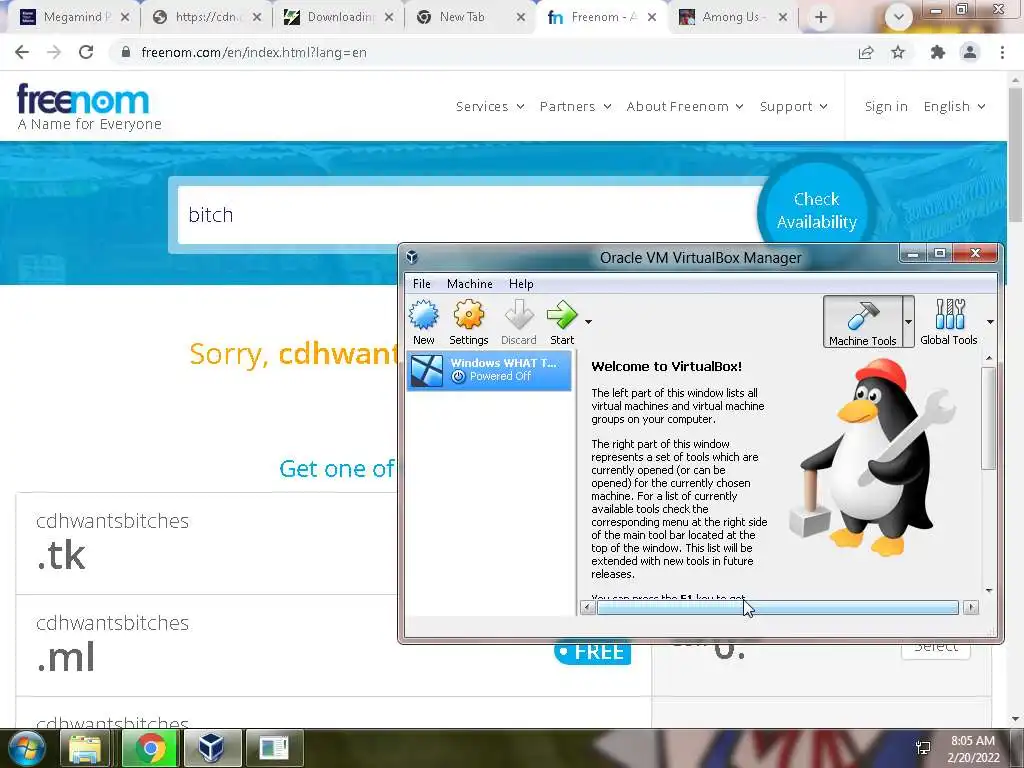The height and width of the screenshot is (768, 1024).
Task: Click the Sign in link
Action: tap(886, 106)
